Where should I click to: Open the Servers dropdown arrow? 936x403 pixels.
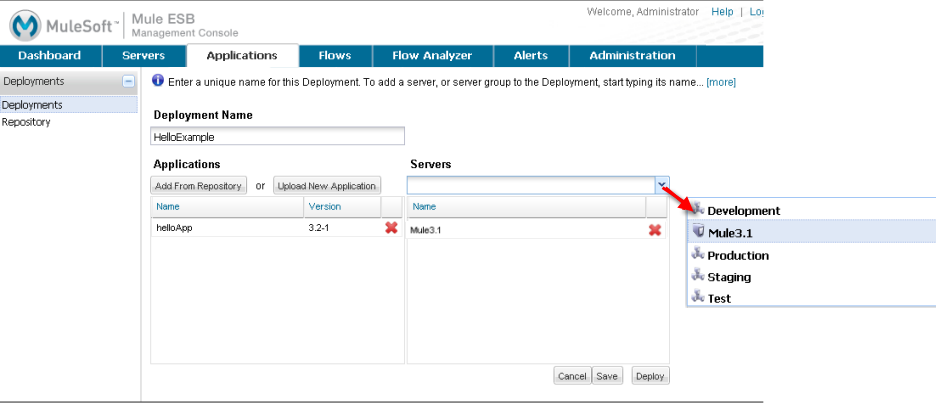coord(662,185)
